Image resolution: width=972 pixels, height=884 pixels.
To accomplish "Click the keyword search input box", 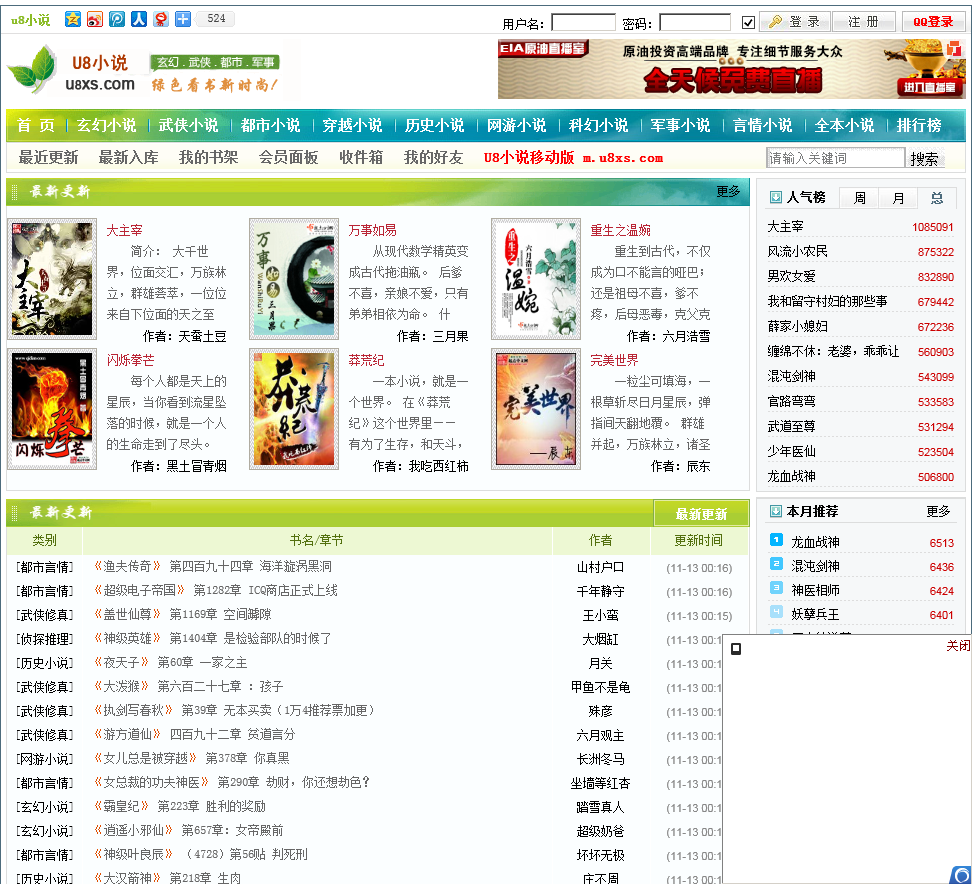I will pos(835,158).
